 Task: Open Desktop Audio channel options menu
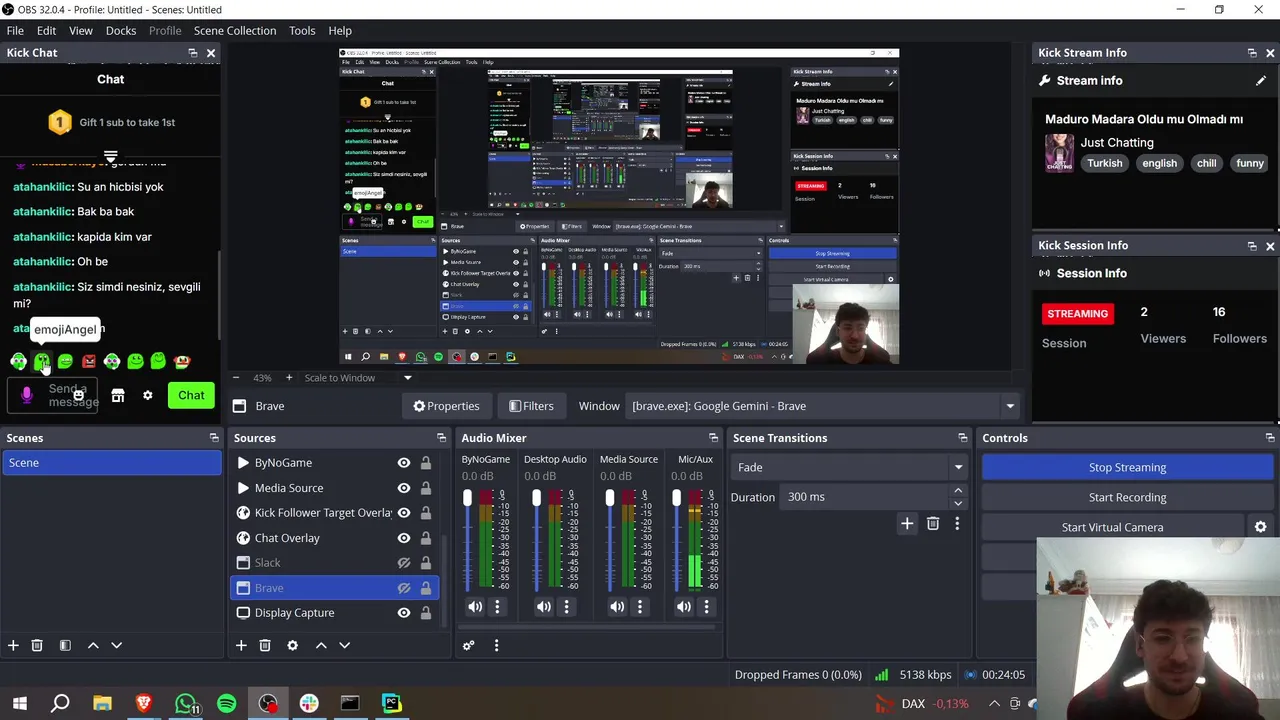click(x=566, y=606)
